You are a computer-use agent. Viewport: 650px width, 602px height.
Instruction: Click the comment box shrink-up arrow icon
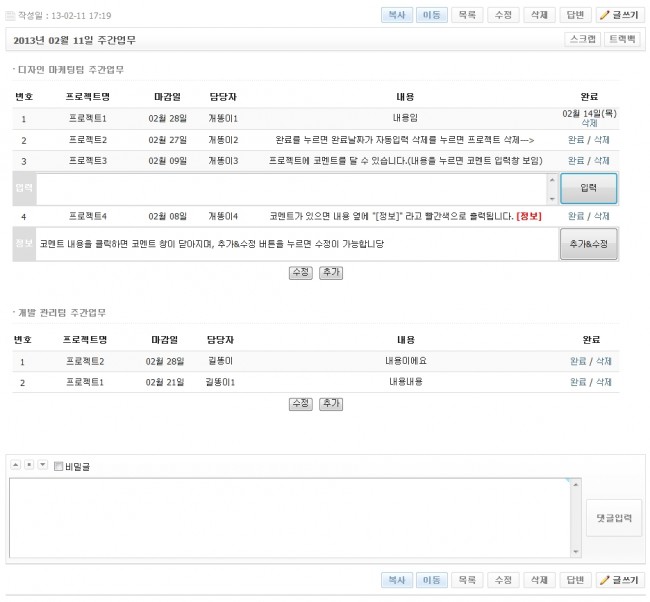click(15, 465)
